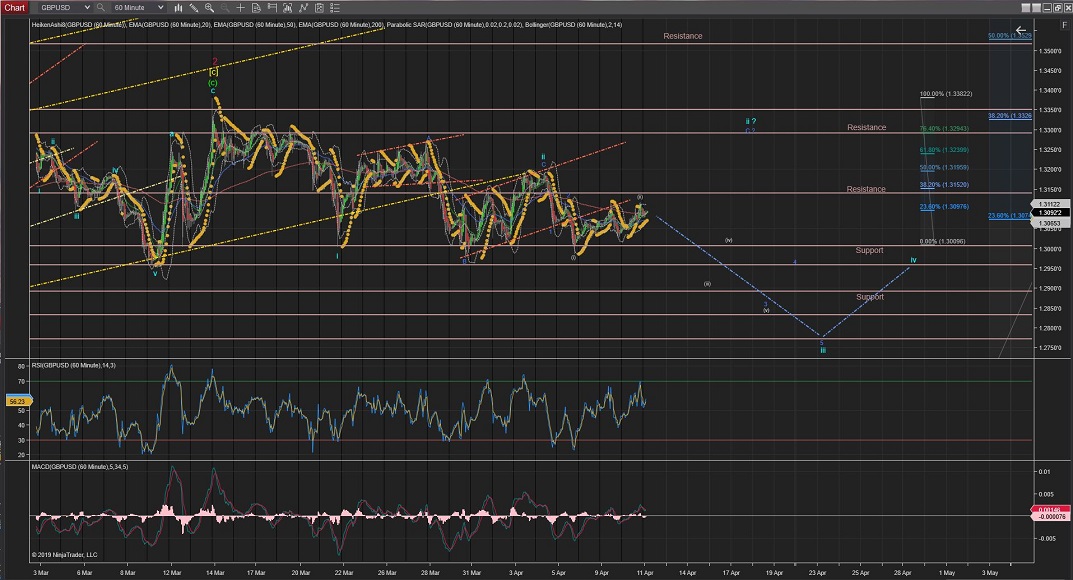Open the drawing tools pencil icon
This screenshot has width=1073, height=580.
click(x=193, y=7)
